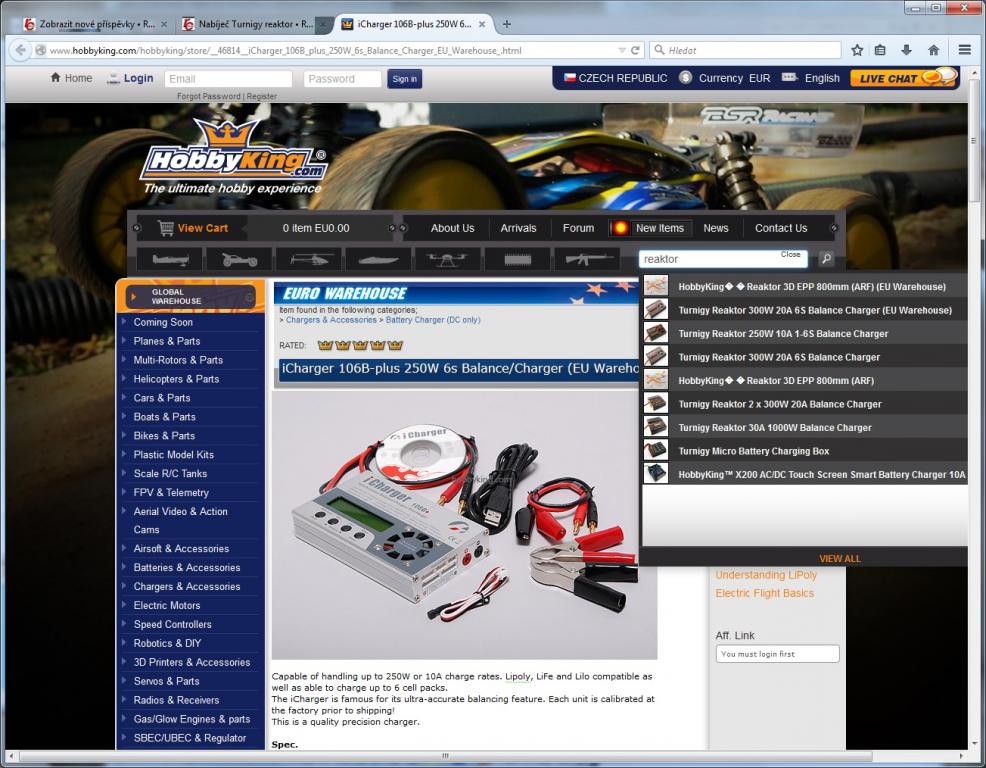Viewport: 986px width, 768px height.
Task: Click the Sign in button
Action: coord(404,79)
